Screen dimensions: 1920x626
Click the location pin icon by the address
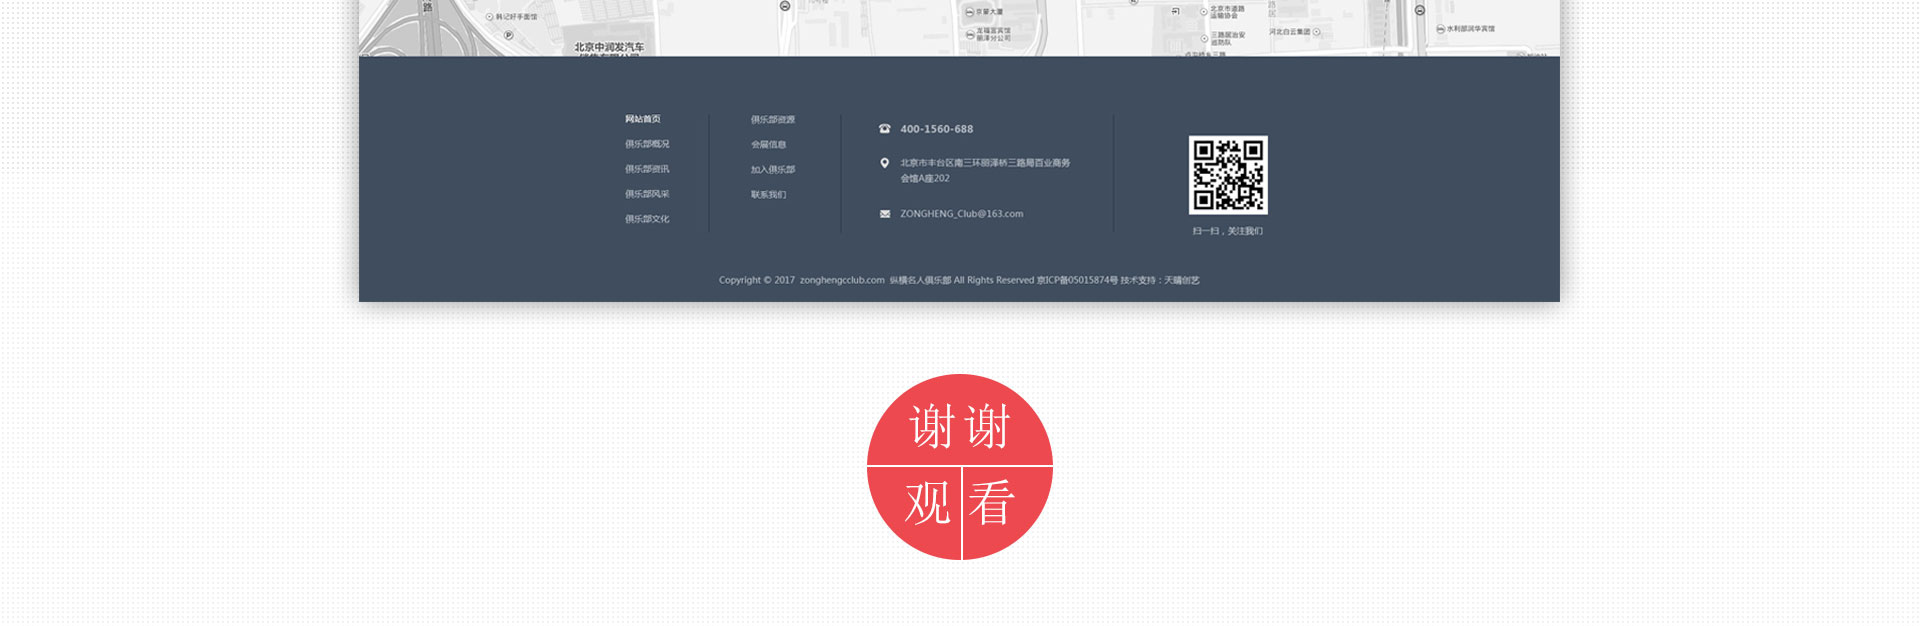click(x=884, y=163)
